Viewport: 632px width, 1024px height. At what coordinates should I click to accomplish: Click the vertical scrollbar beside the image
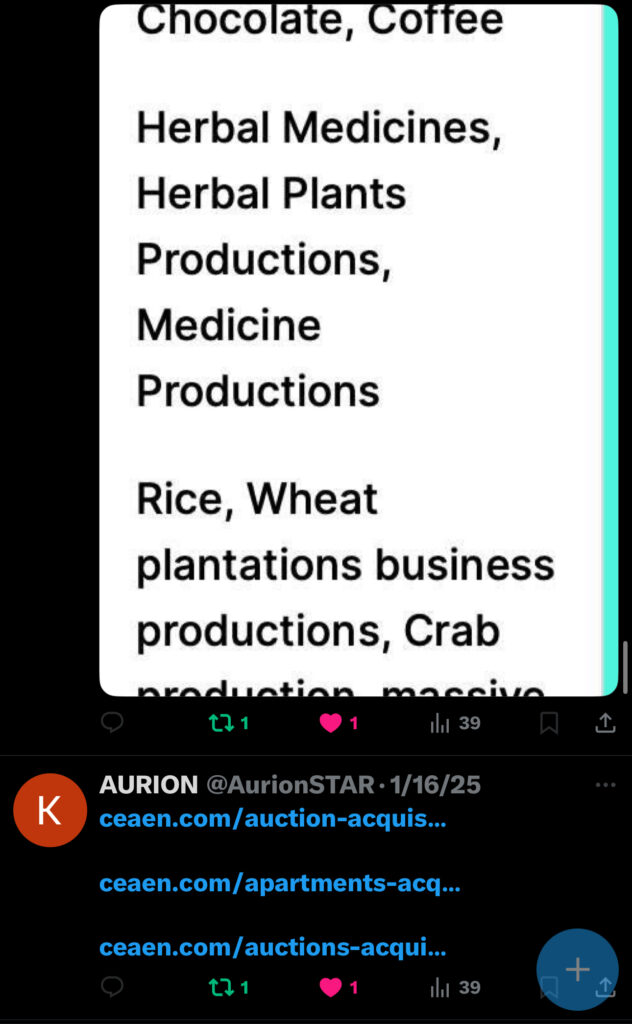pyautogui.click(x=626, y=665)
